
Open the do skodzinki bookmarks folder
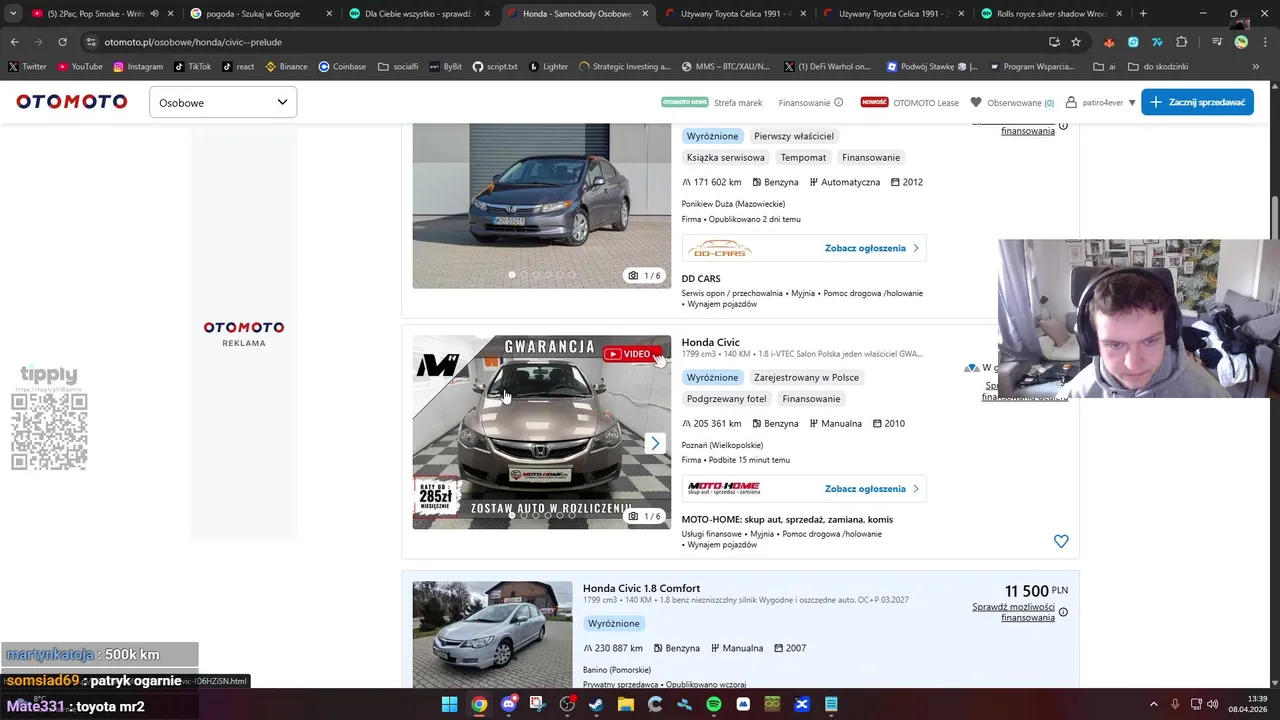click(x=1158, y=67)
